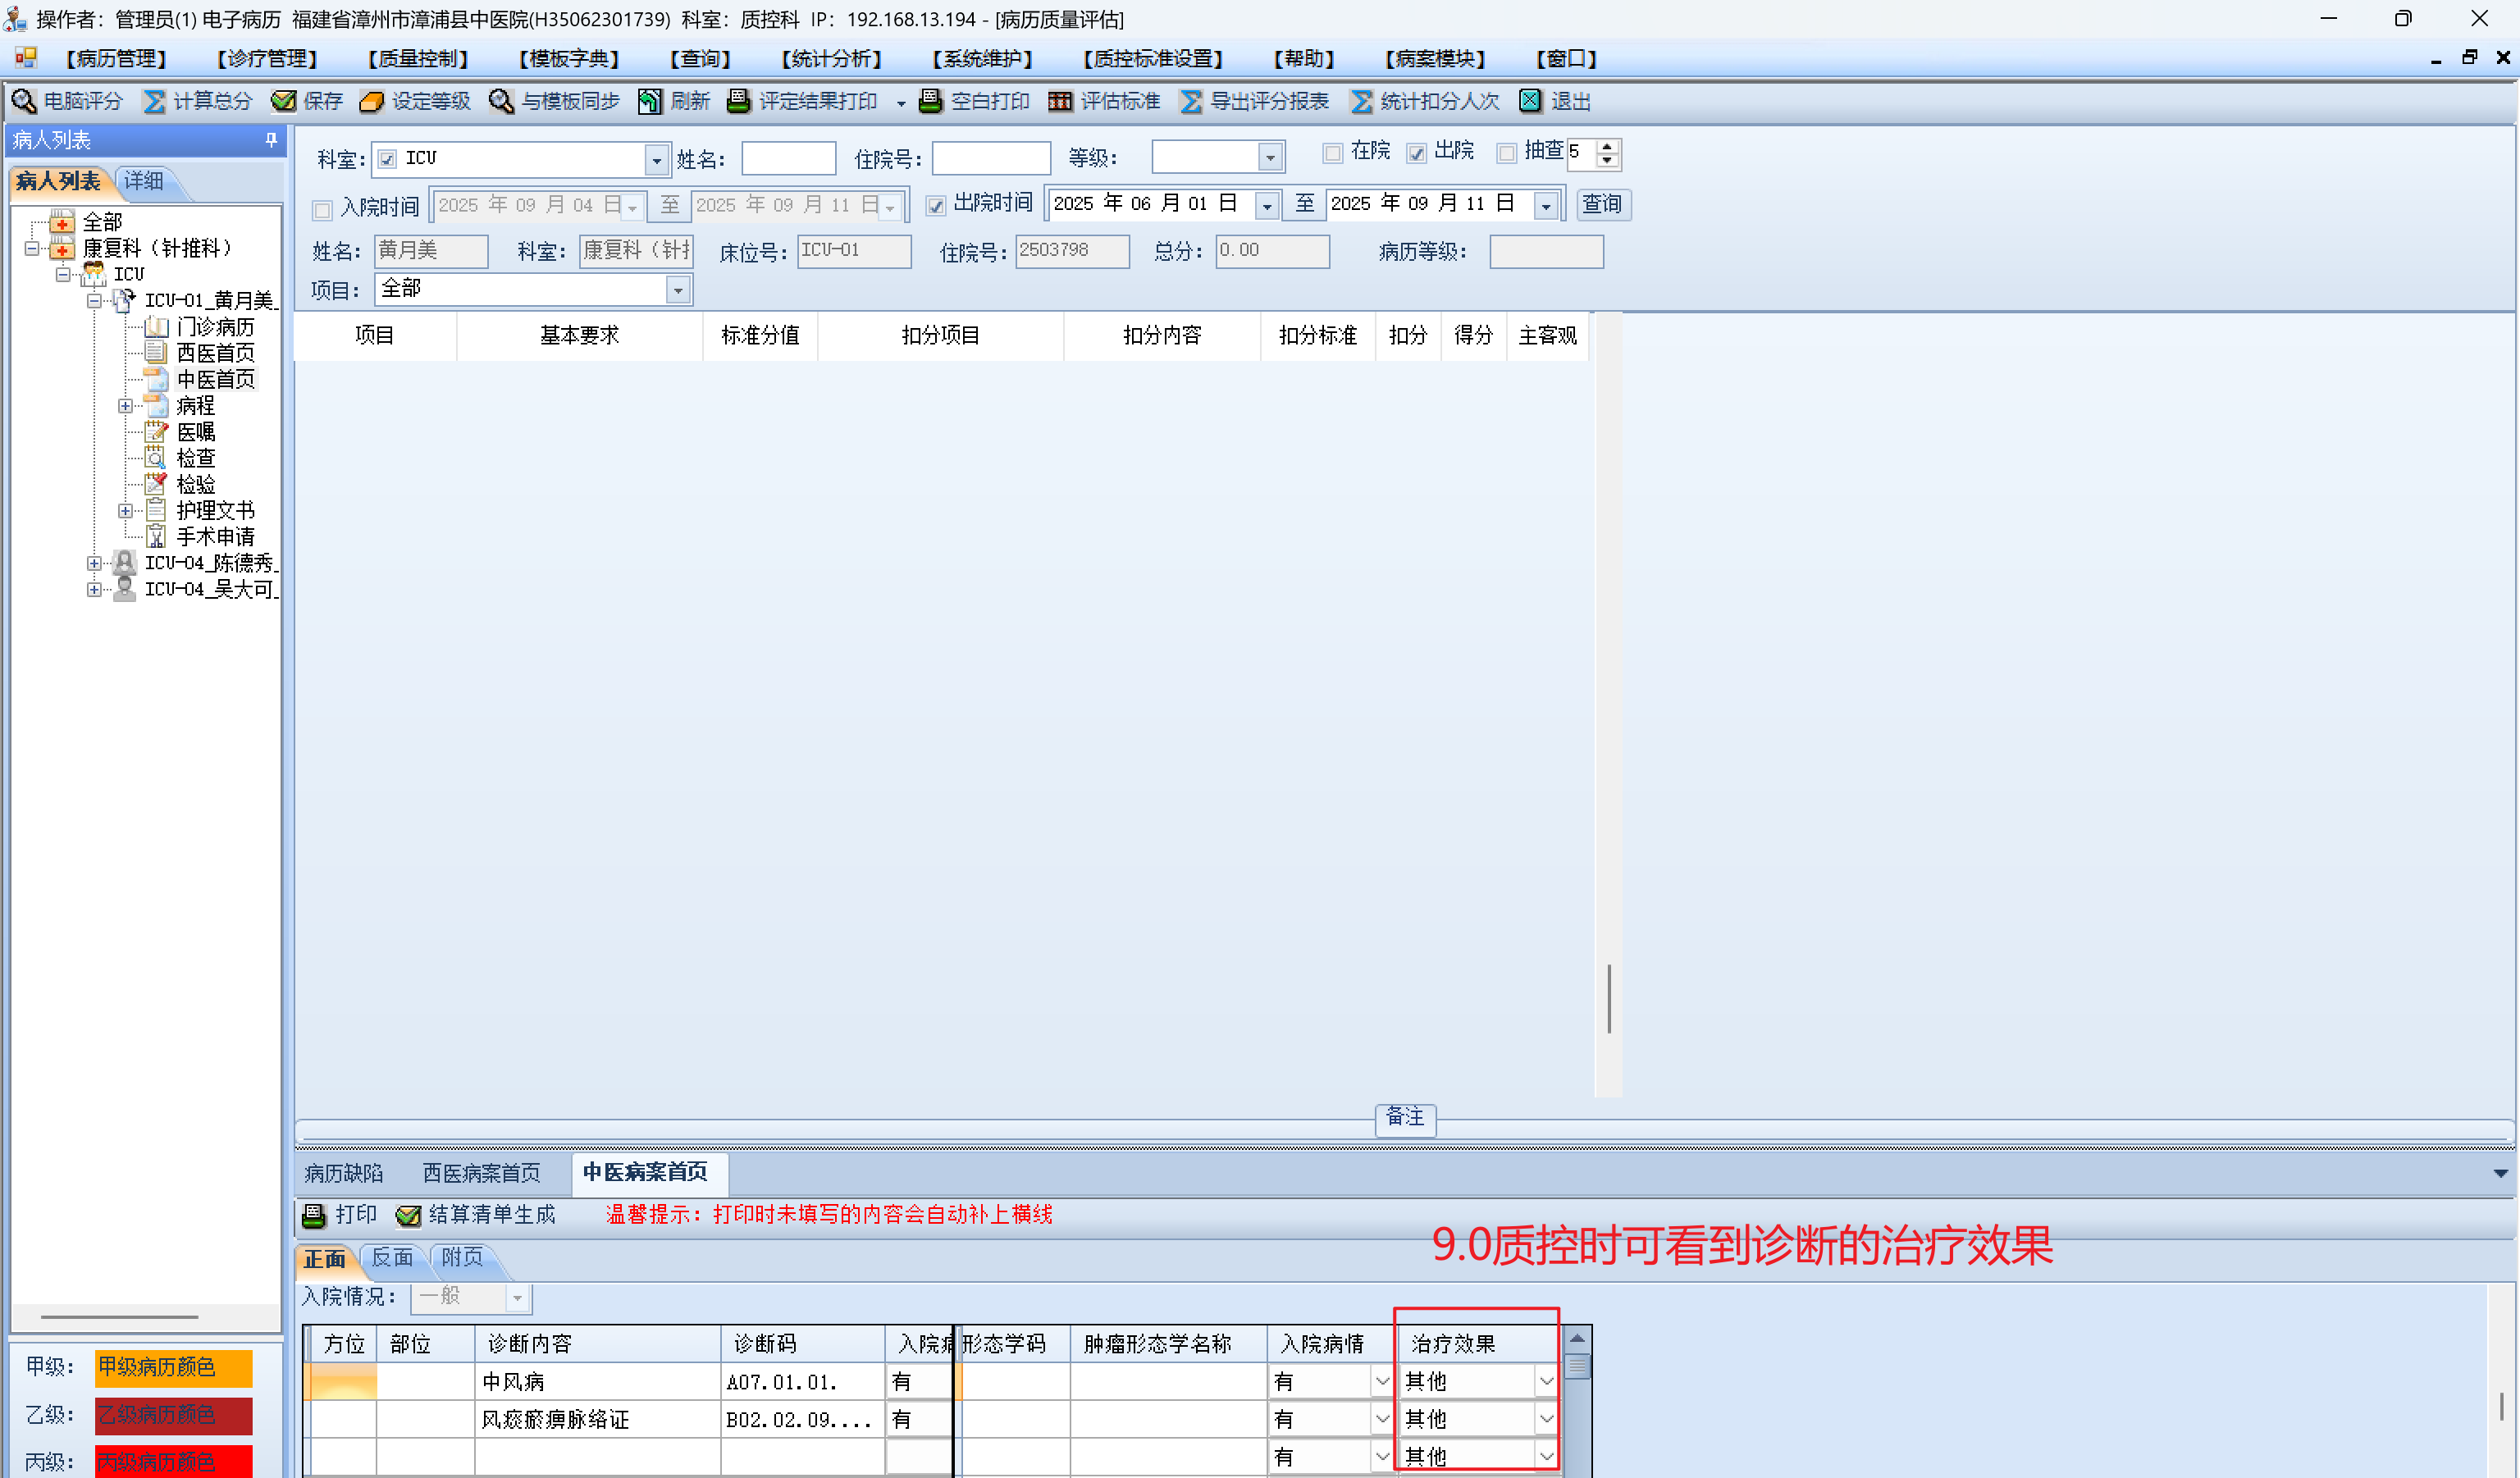Click the 保存 save icon

[x=284, y=101]
